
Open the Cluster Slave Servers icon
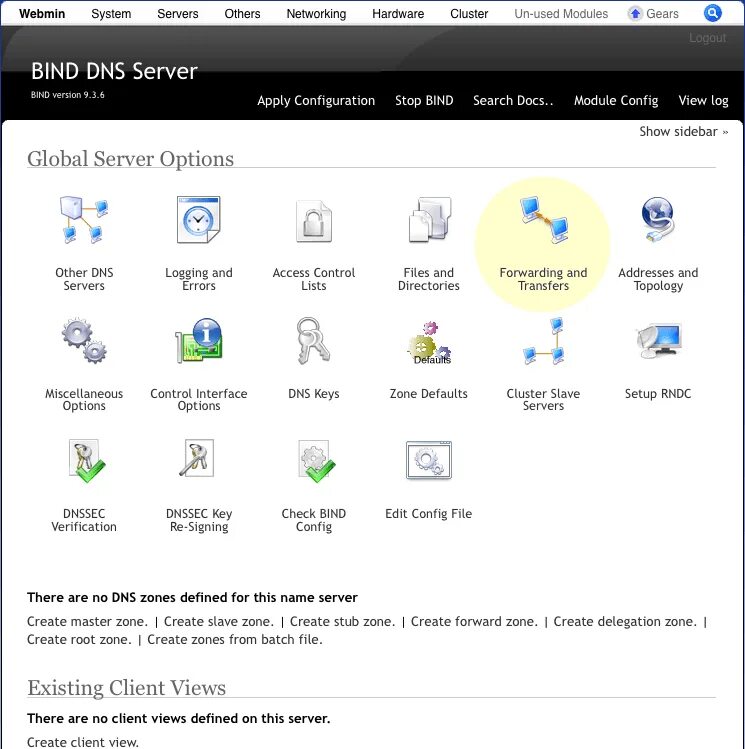[x=544, y=341]
